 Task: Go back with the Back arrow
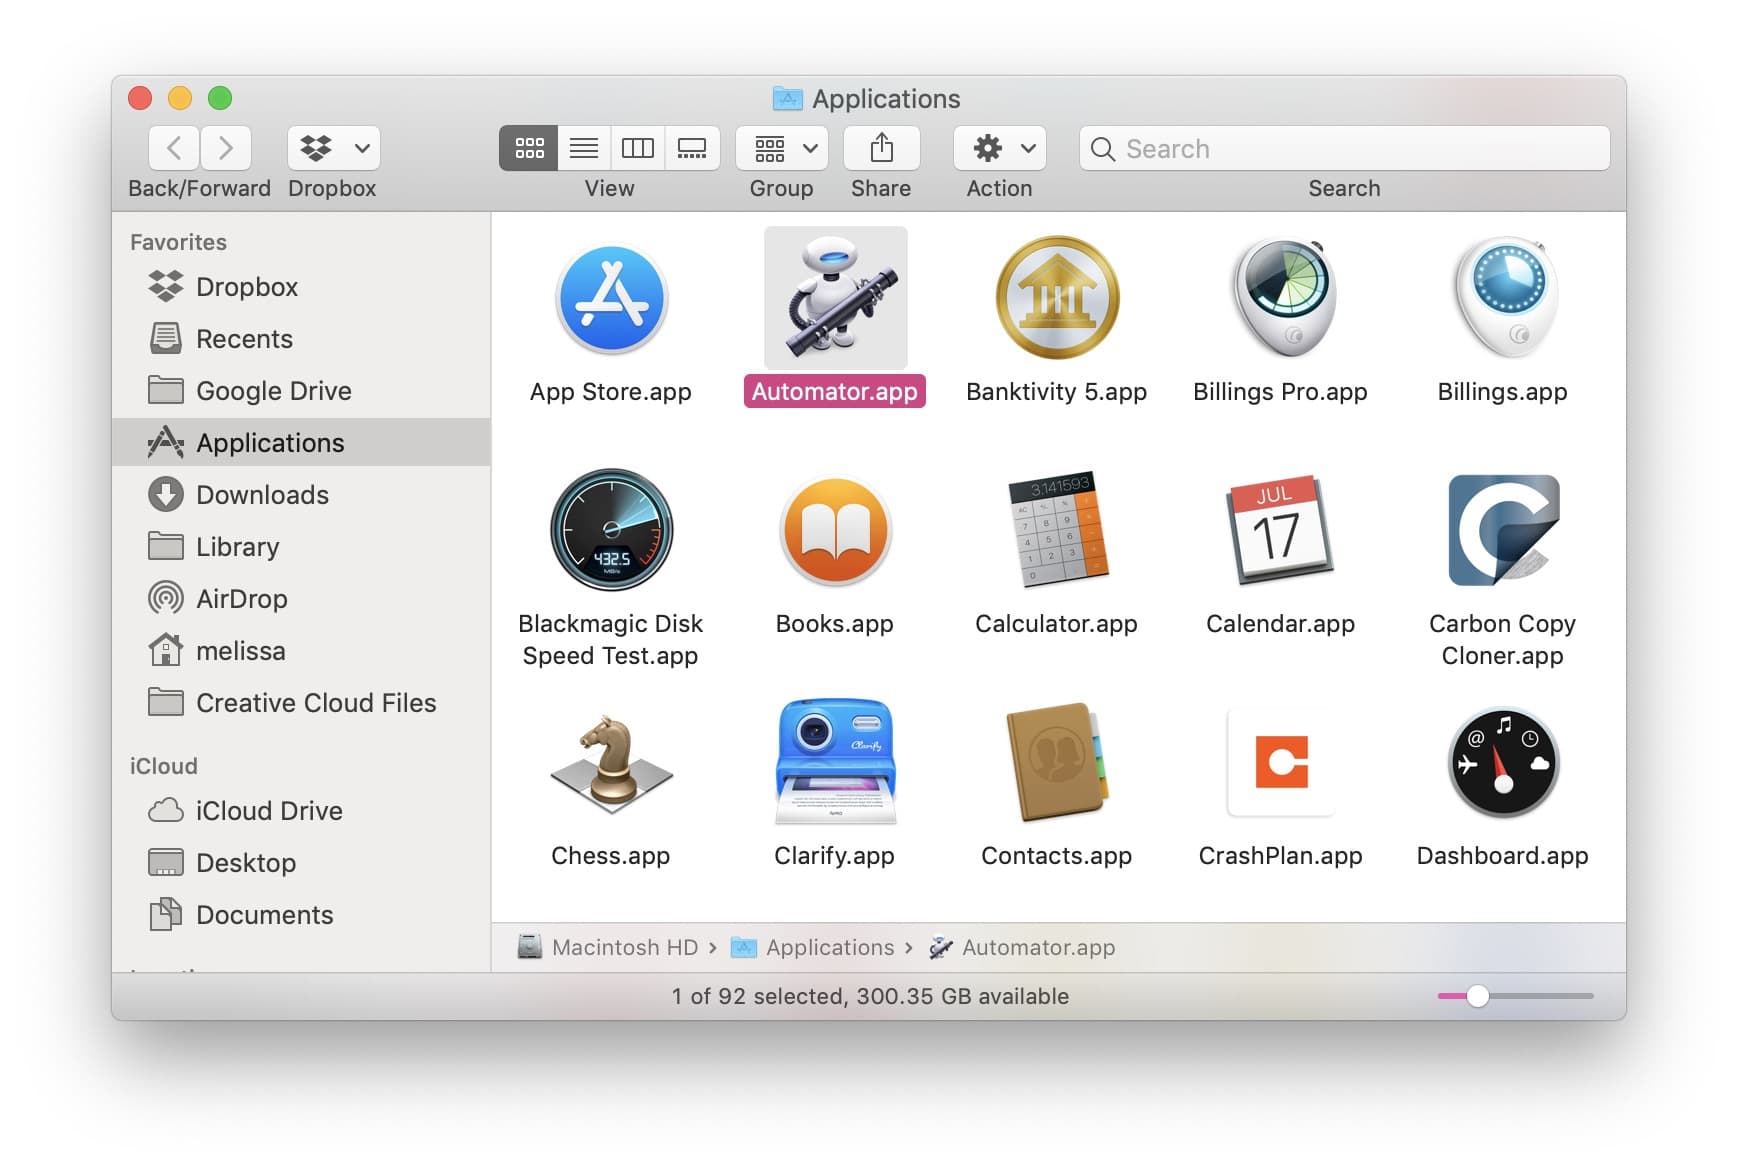pos(174,148)
